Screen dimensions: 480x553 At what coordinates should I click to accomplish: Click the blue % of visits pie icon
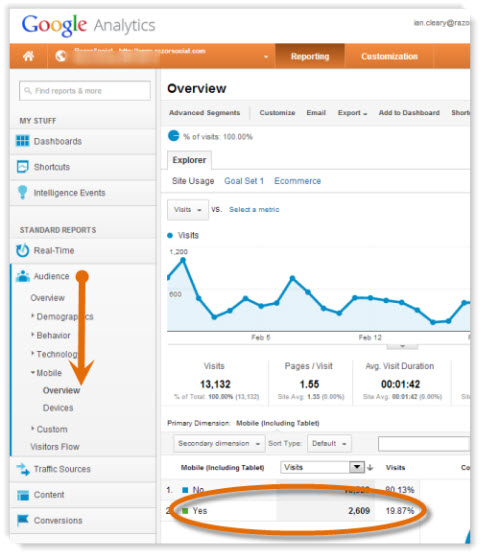tap(174, 136)
